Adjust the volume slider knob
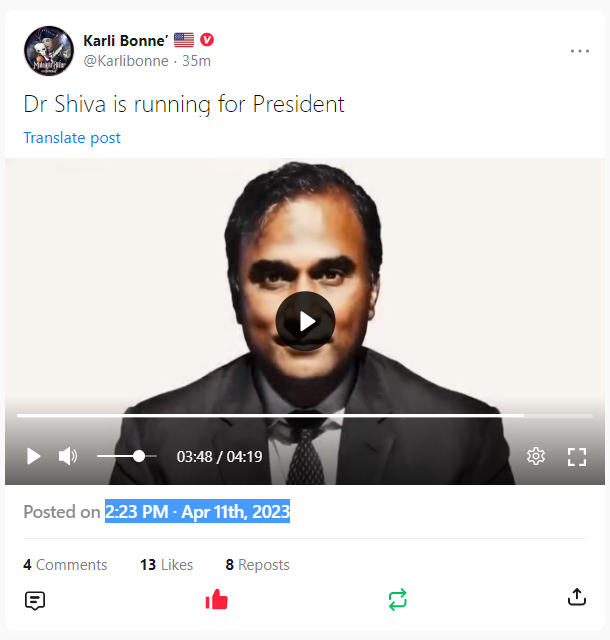The image size is (610, 640). 139,456
